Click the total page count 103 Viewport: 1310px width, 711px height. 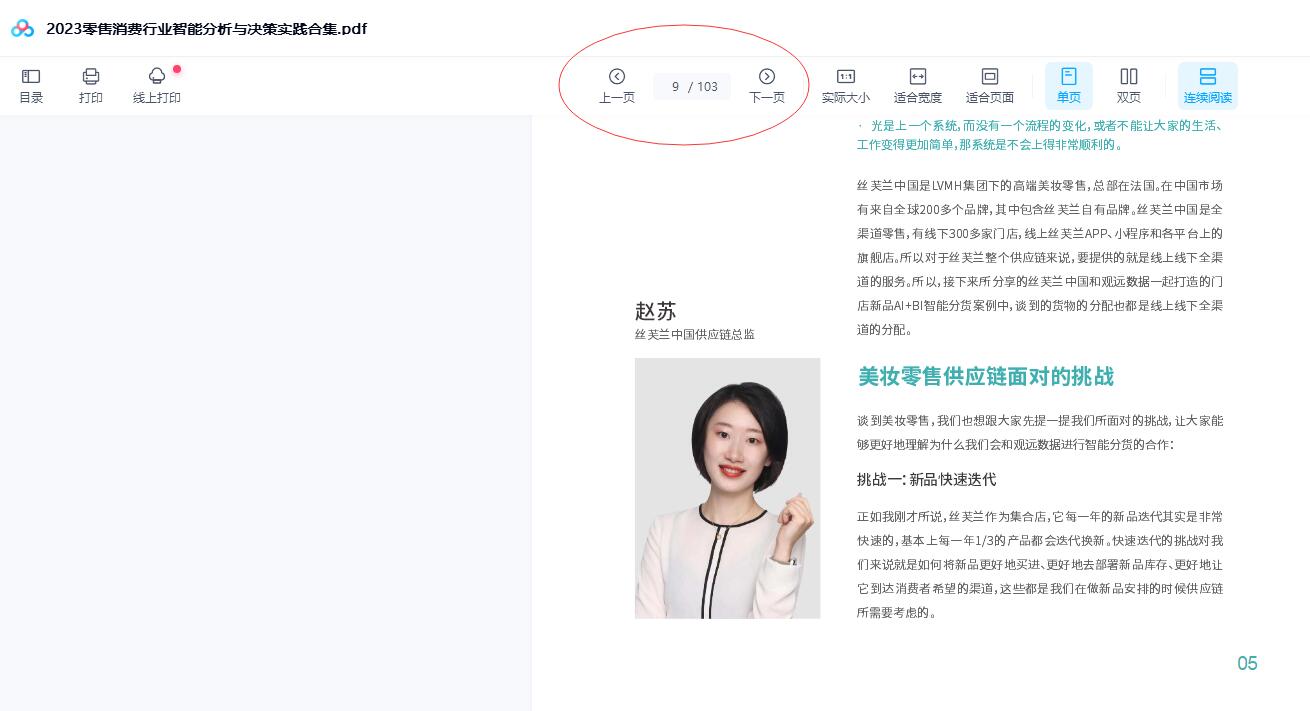tap(708, 87)
